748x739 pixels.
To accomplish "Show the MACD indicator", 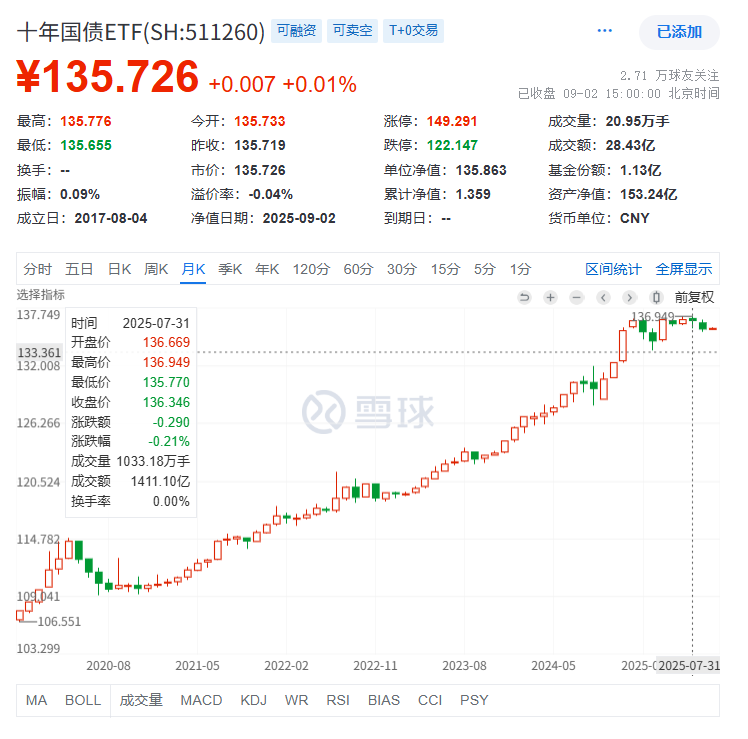I will (x=201, y=700).
